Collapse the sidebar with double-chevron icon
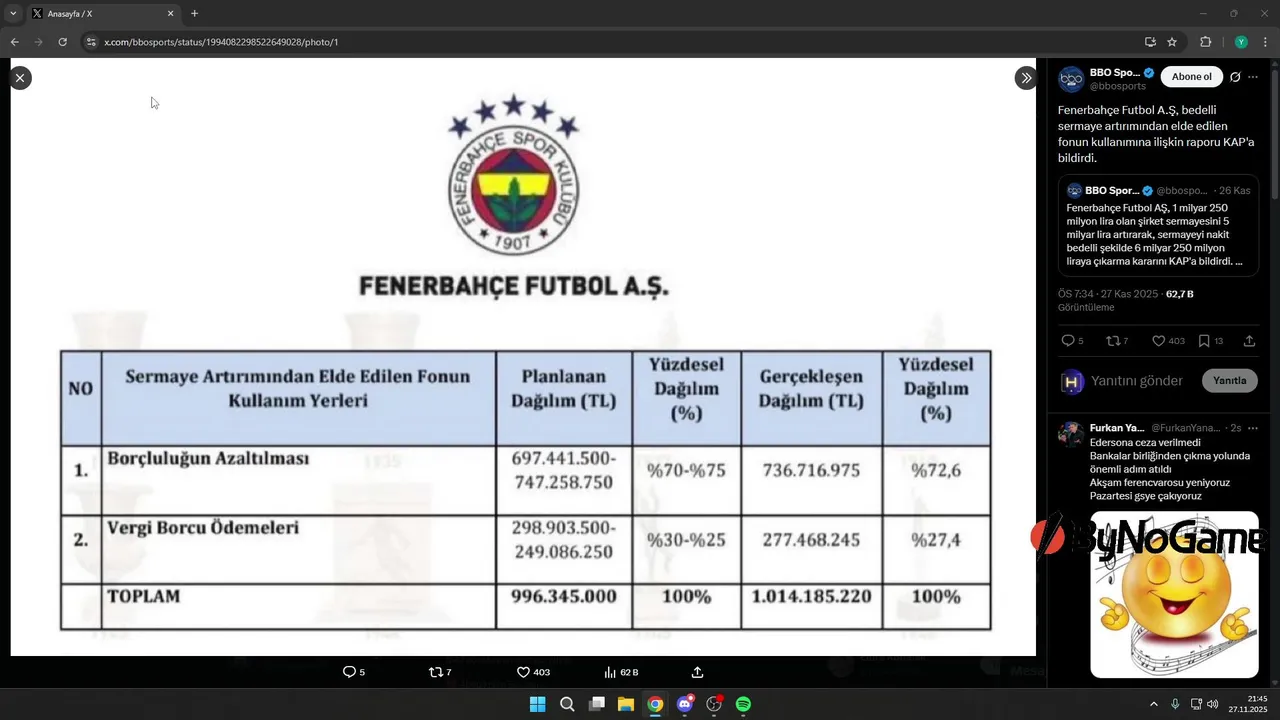The width and height of the screenshot is (1280, 720). point(1026,78)
